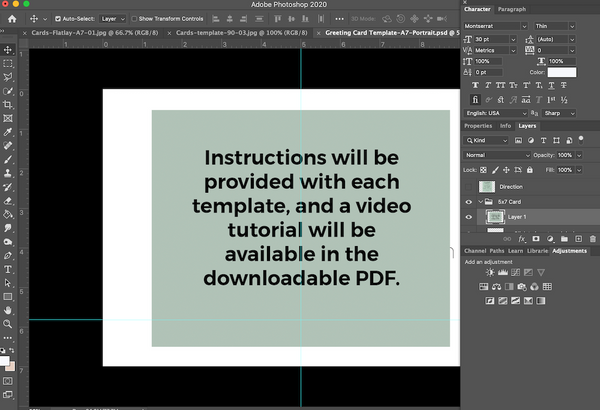Open the (Auto) leading dropdown
The image size is (600, 410).
(x=572, y=39)
